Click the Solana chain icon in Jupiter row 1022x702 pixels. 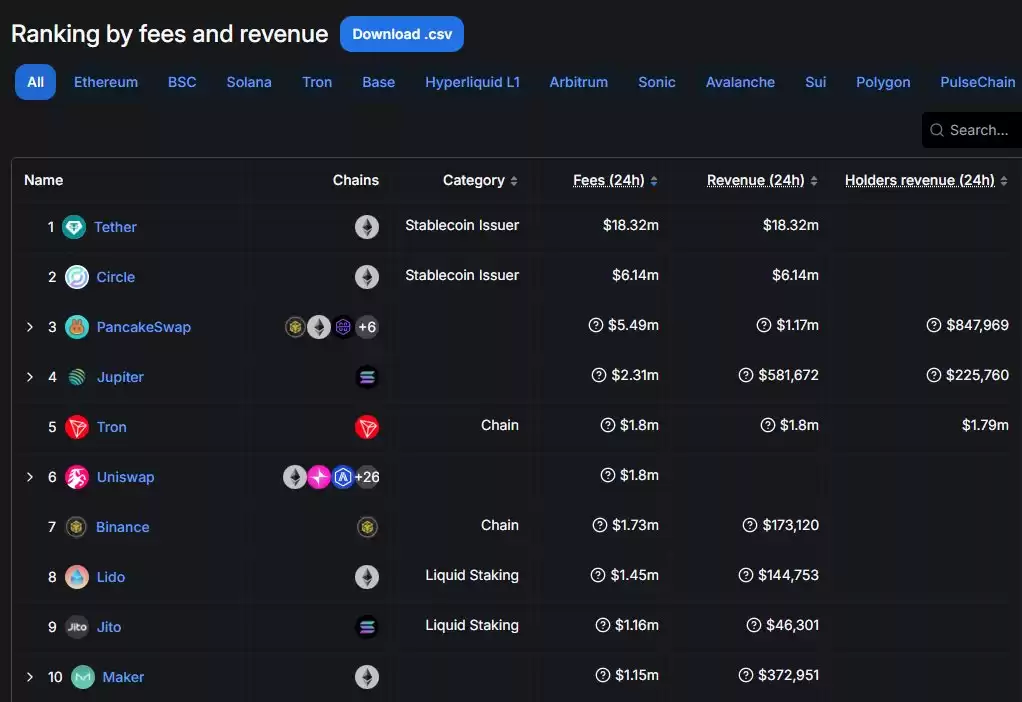coord(367,377)
